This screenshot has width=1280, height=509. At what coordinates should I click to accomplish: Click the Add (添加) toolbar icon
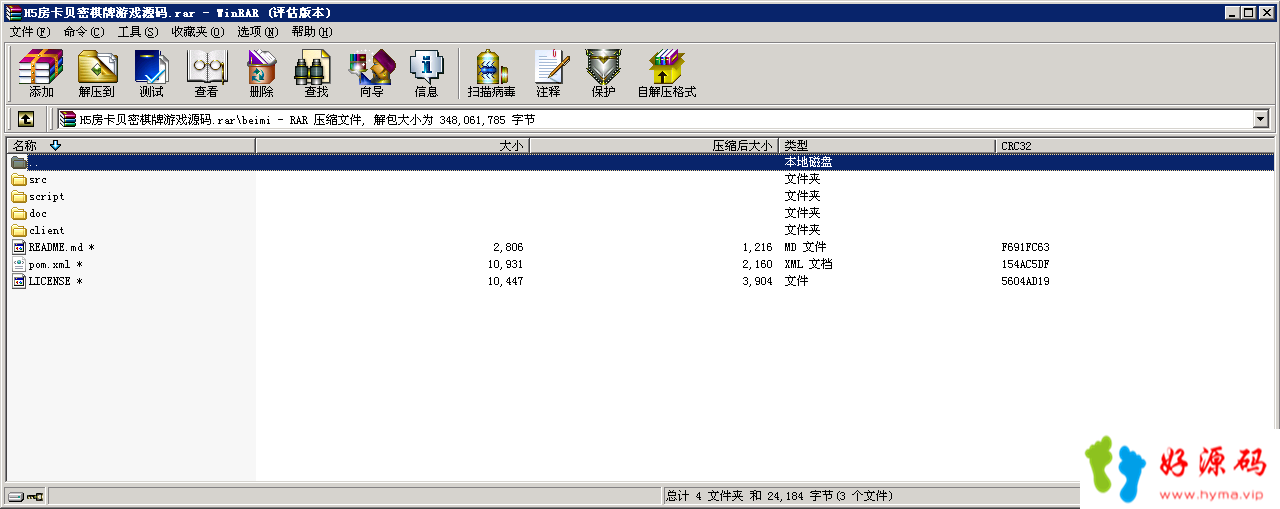pyautogui.click(x=41, y=74)
